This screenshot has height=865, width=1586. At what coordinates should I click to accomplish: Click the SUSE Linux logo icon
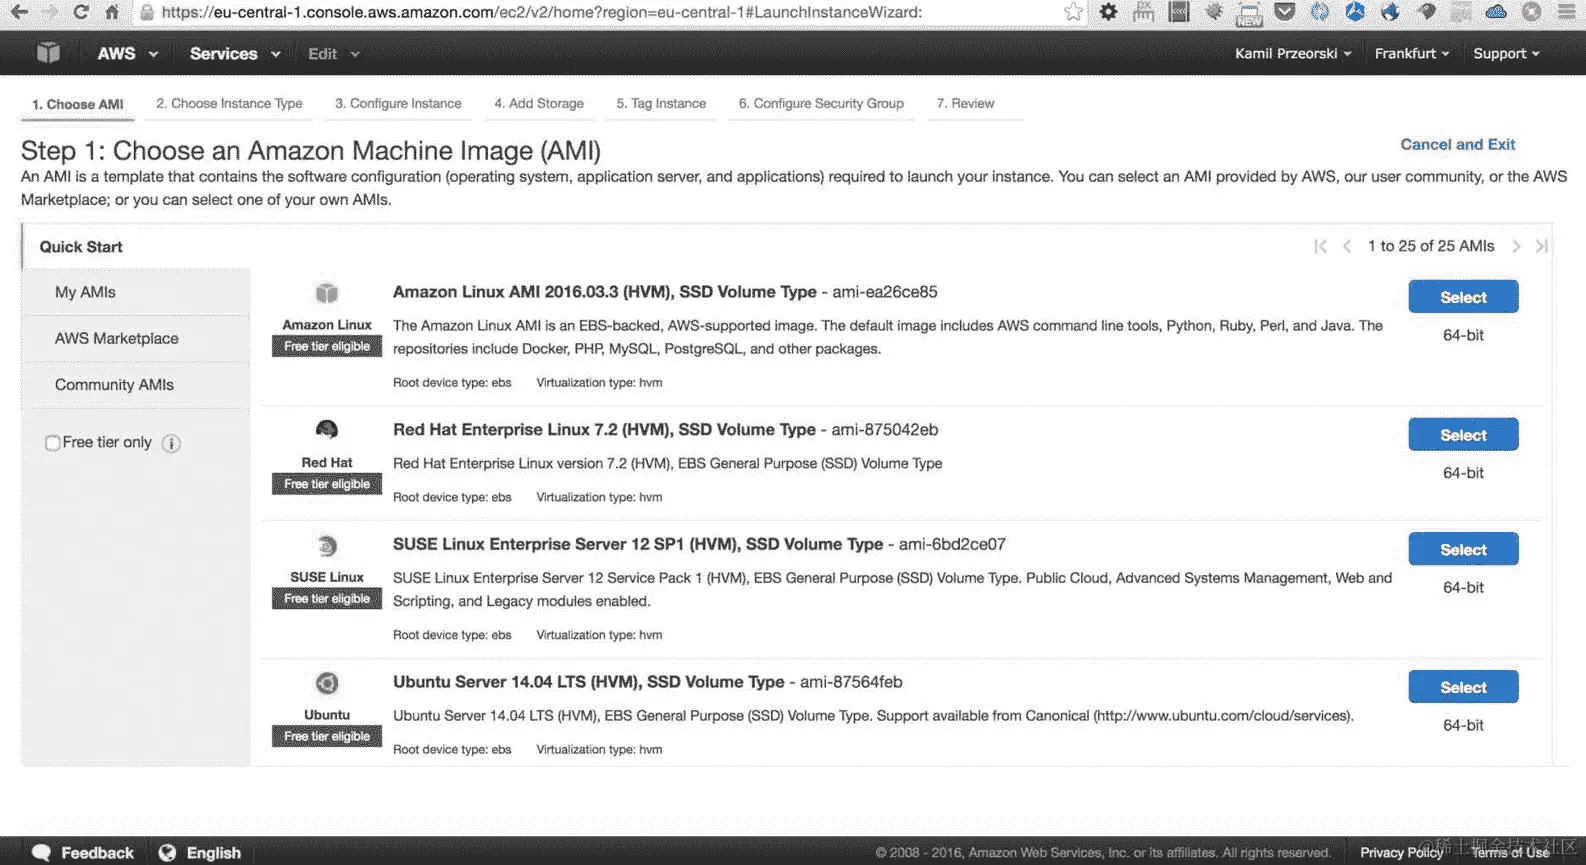(327, 546)
